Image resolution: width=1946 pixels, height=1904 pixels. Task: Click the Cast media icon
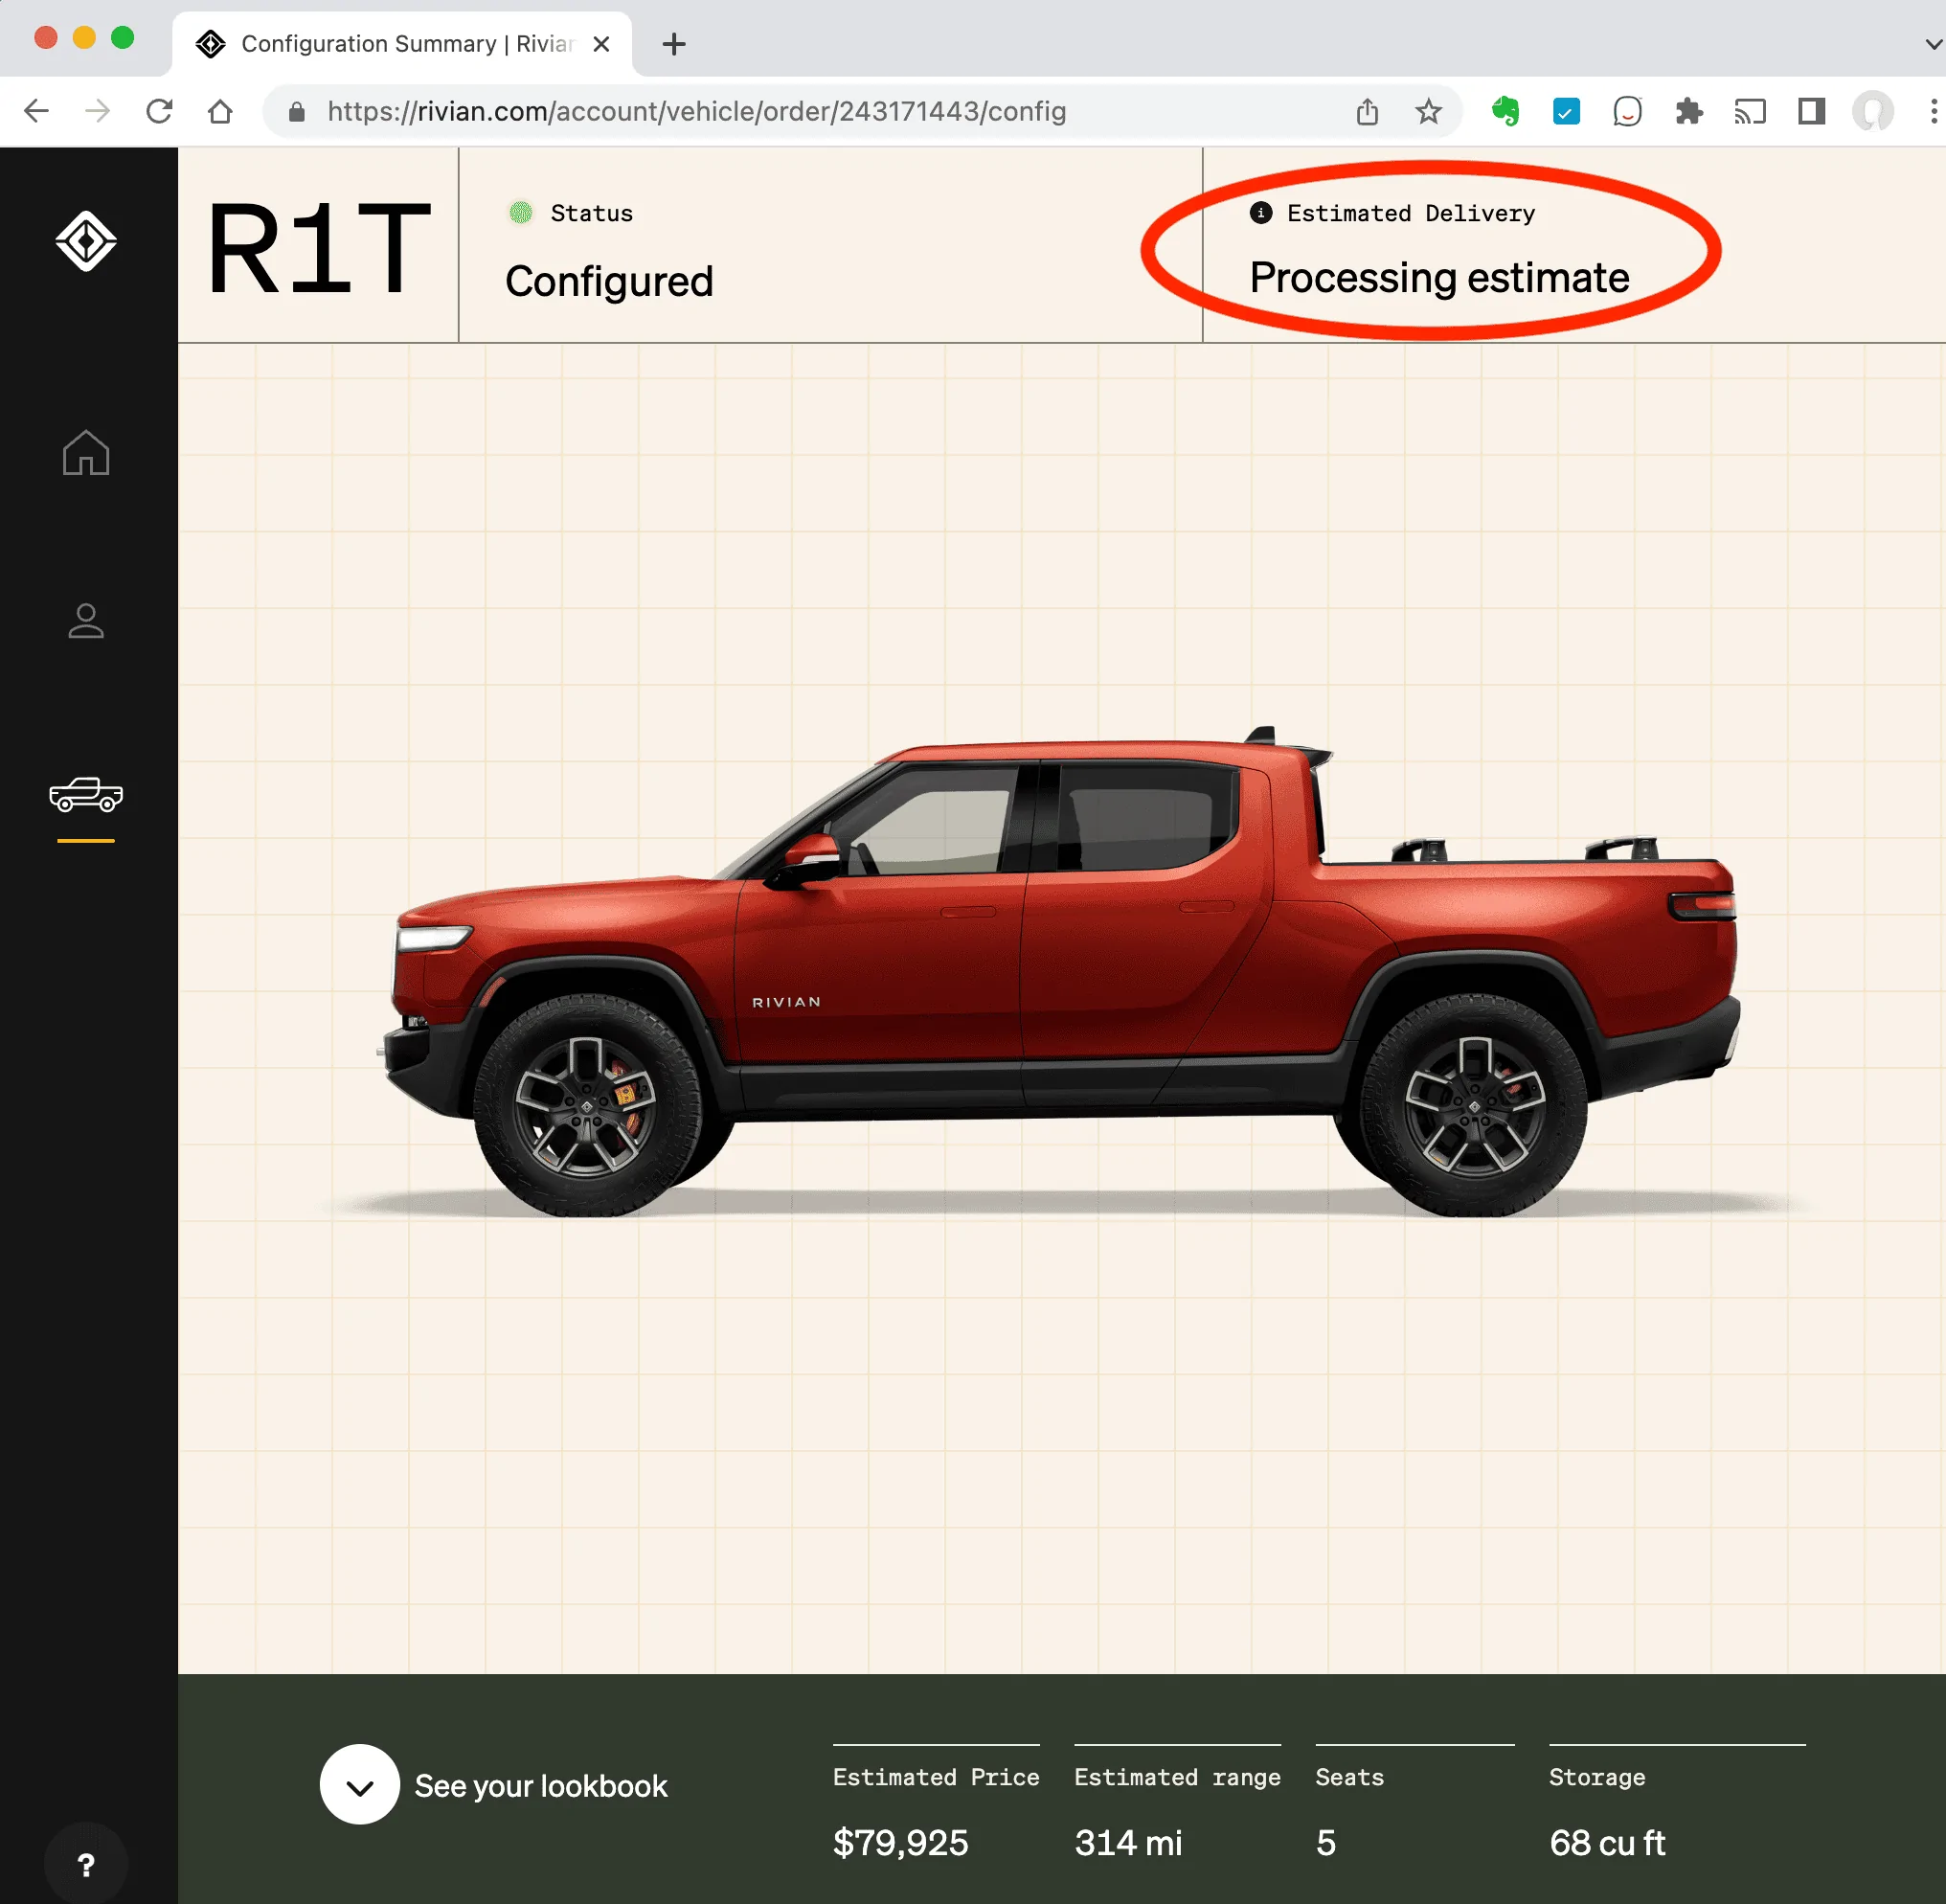[1750, 111]
